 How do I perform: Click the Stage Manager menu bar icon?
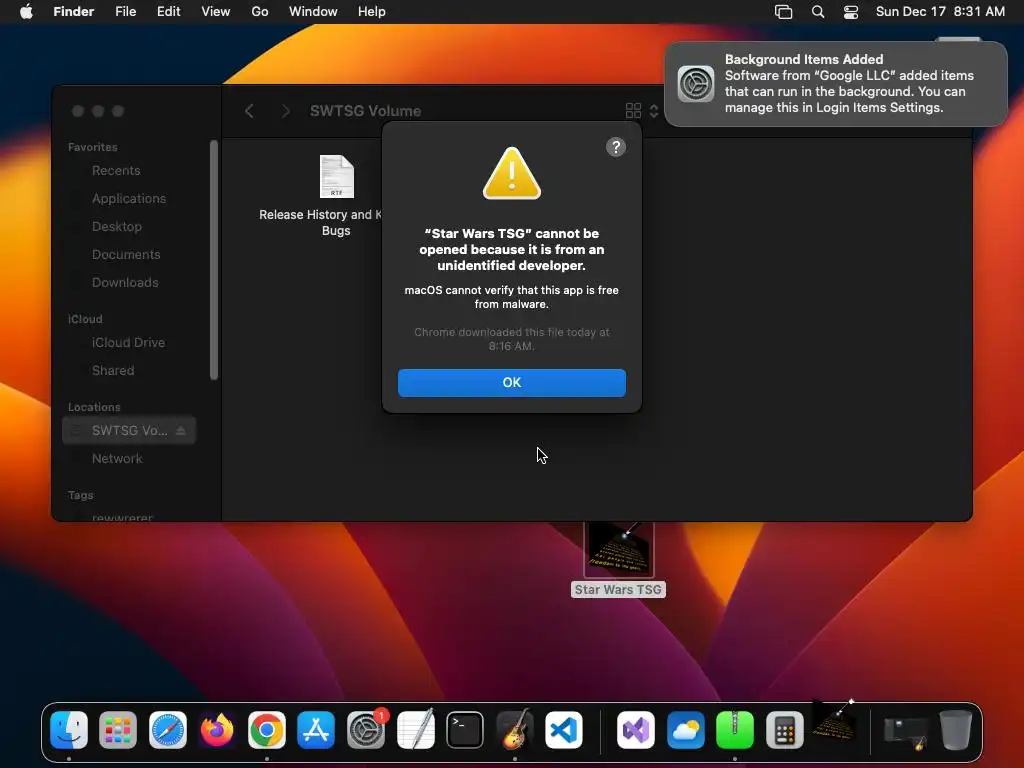point(783,12)
